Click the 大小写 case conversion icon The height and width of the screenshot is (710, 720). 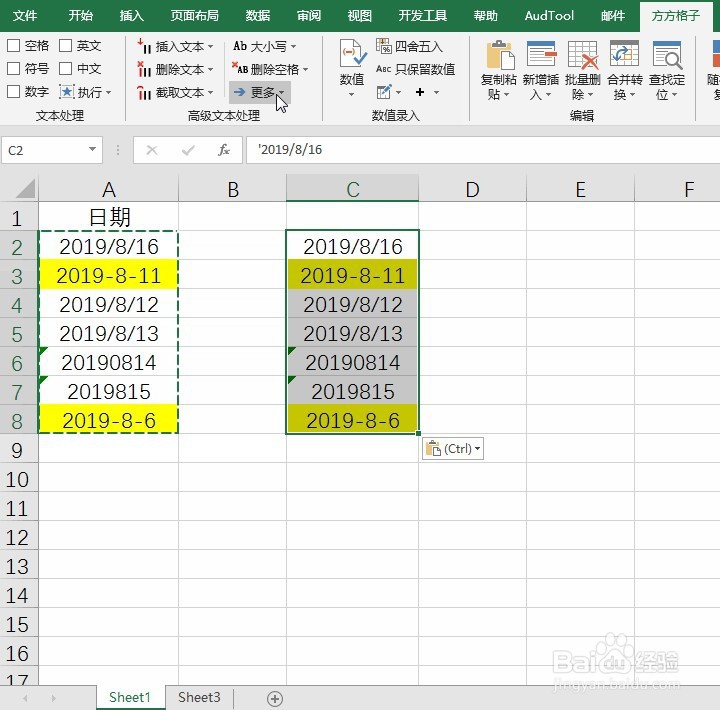(x=240, y=46)
